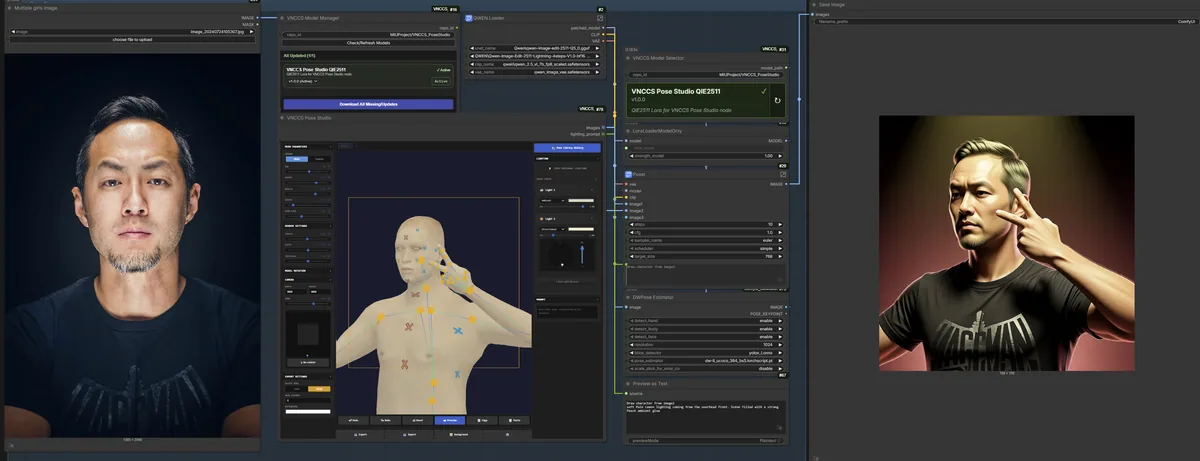Select Male gender in Pose Studio

[297, 159]
